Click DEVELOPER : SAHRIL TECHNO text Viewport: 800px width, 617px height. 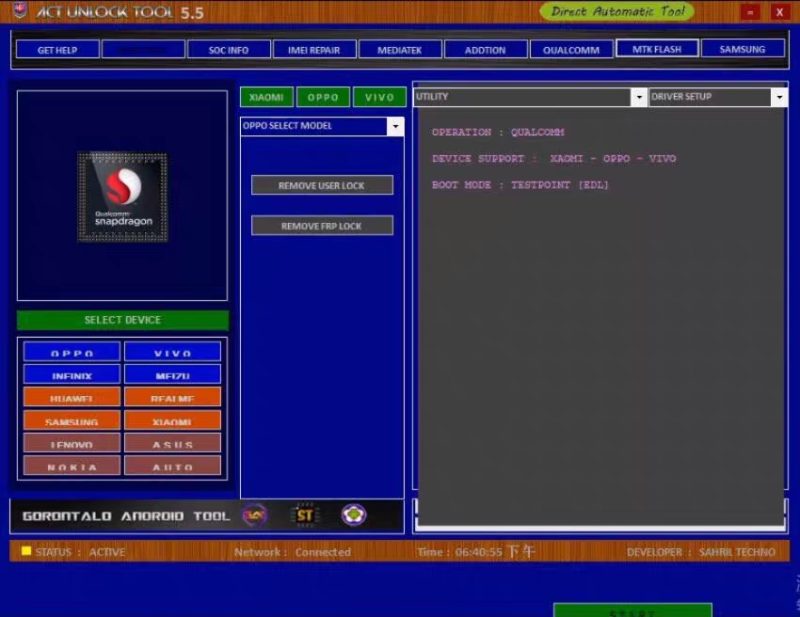click(701, 552)
